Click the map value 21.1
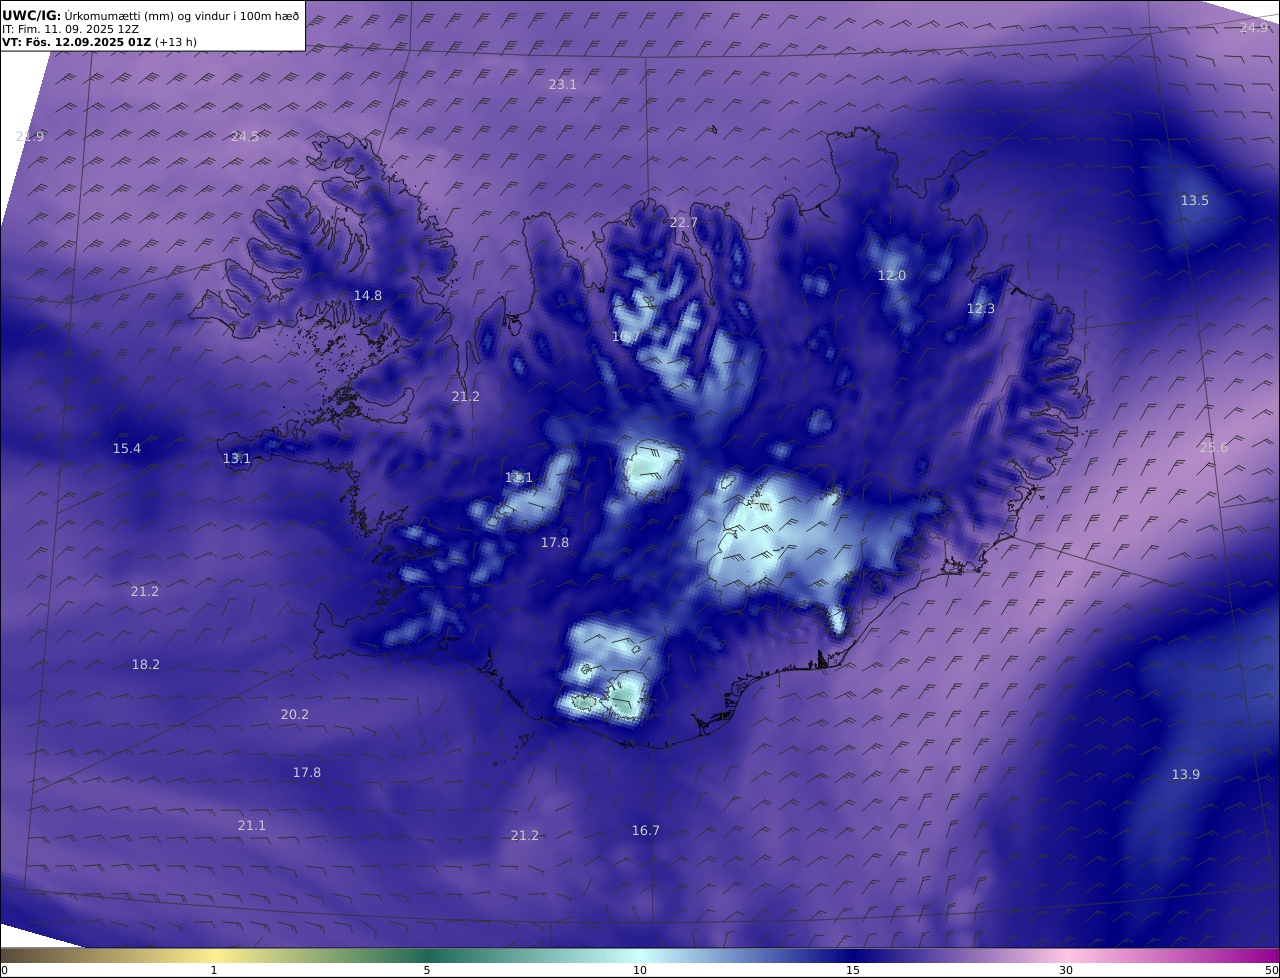This screenshot has height=978, width=1280. (252, 825)
